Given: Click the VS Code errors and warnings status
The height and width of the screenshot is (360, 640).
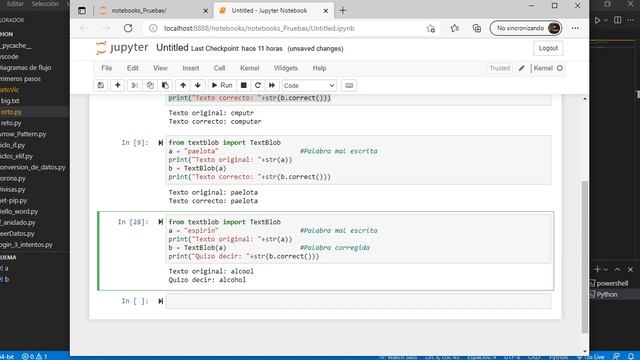Looking at the screenshot, I should click(35, 356).
